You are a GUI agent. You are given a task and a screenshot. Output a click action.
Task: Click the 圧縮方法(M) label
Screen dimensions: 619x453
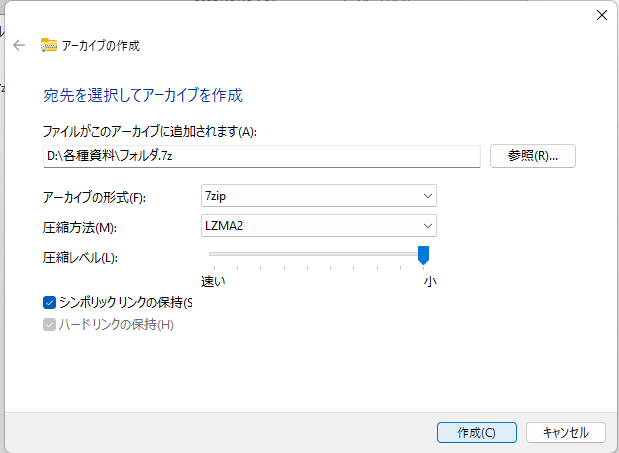pos(81,227)
